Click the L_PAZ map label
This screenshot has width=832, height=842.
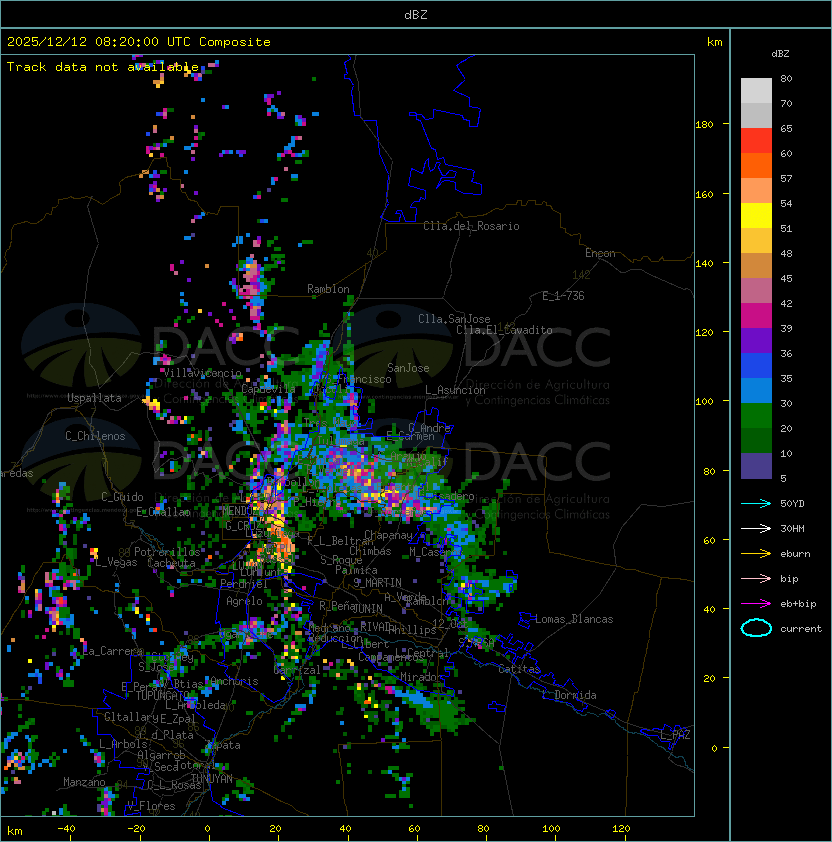pyautogui.click(x=675, y=734)
